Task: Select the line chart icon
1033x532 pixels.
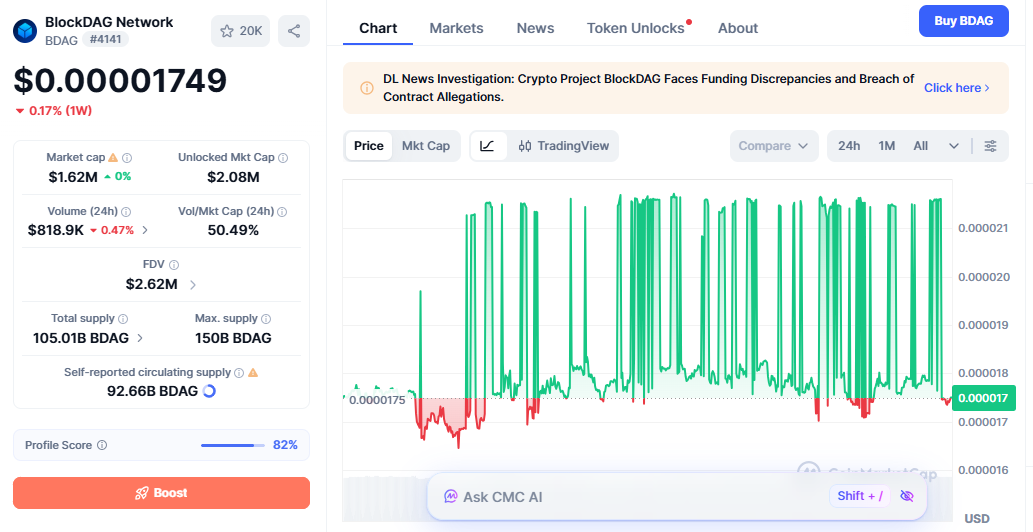Action: coord(488,146)
